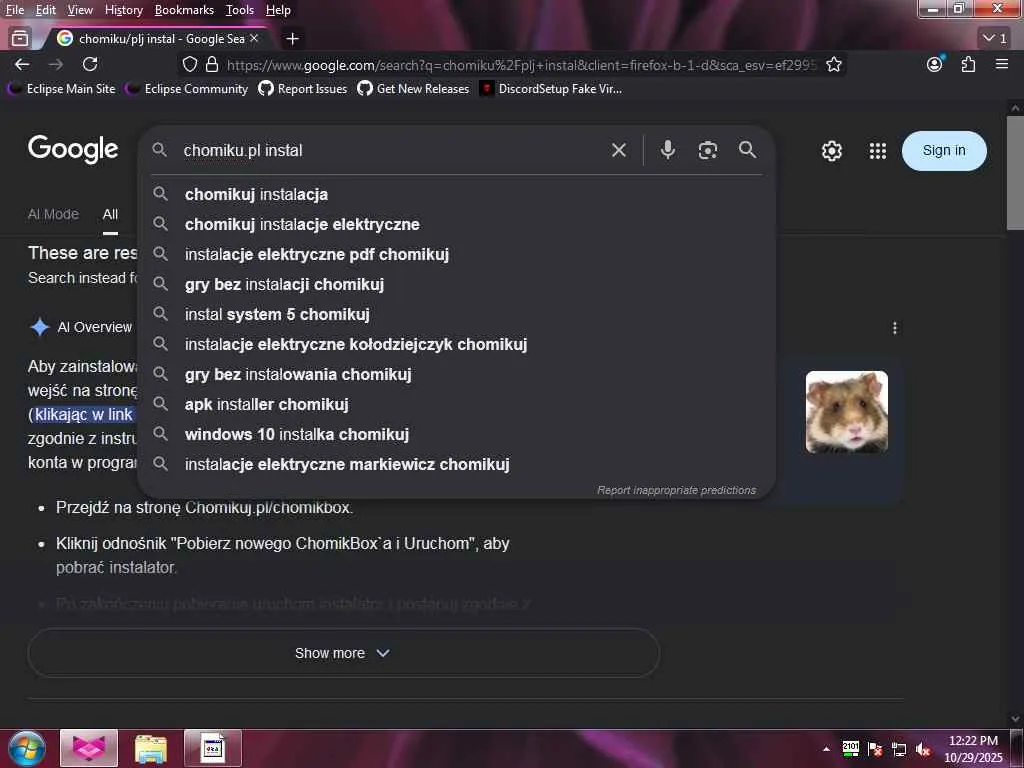Screen dimensions: 1024x768
Task: Expand the list all tabs dropdown
Action: (995, 39)
